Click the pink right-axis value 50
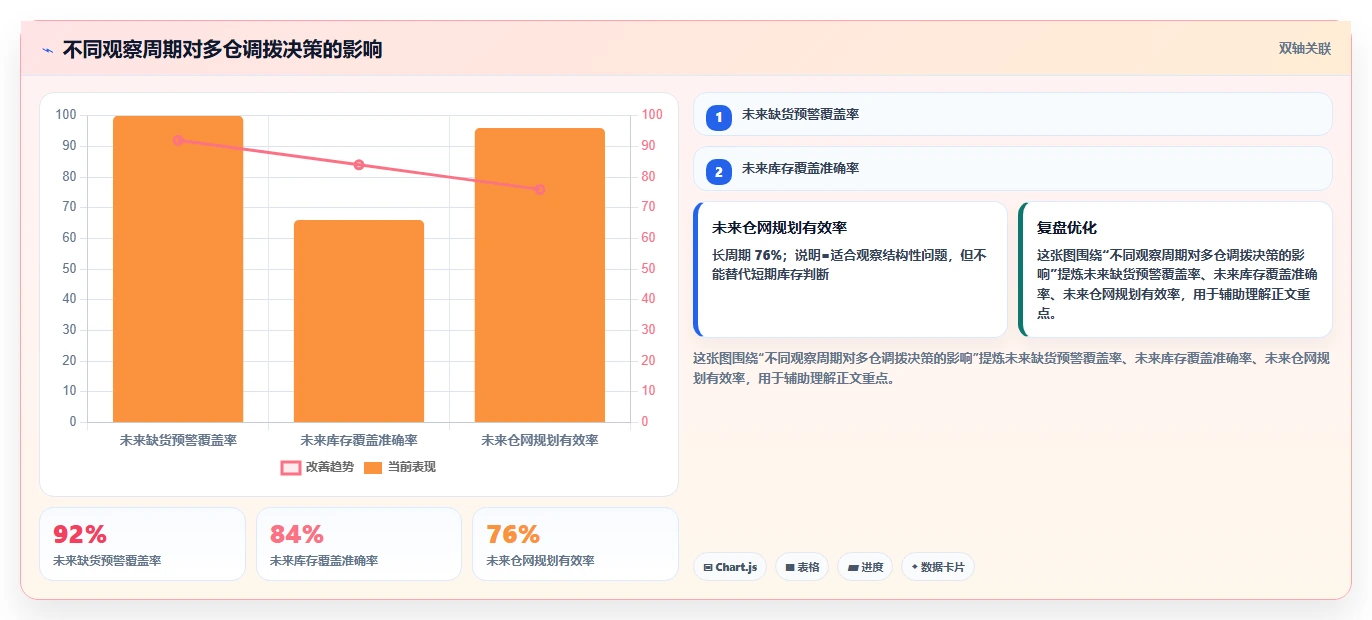This screenshot has width=1372, height=620. (648, 268)
